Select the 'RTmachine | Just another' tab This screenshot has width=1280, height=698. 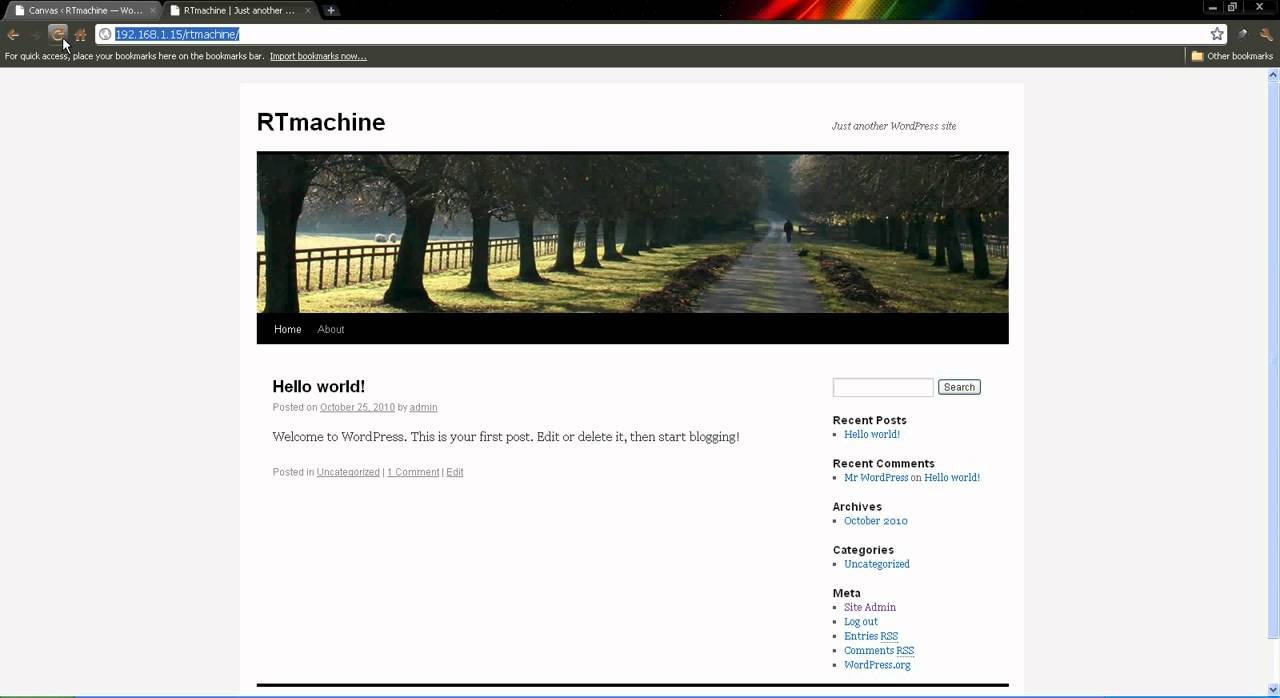pos(239,10)
